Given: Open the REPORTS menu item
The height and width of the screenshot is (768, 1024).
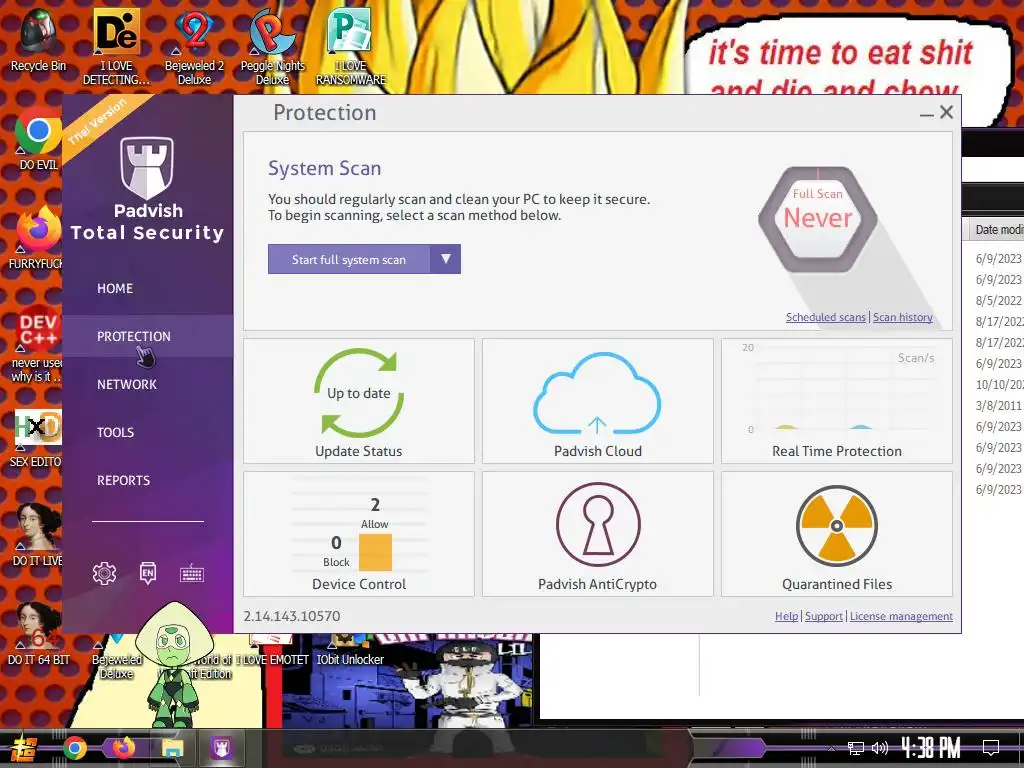Looking at the screenshot, I should point(123,480).
